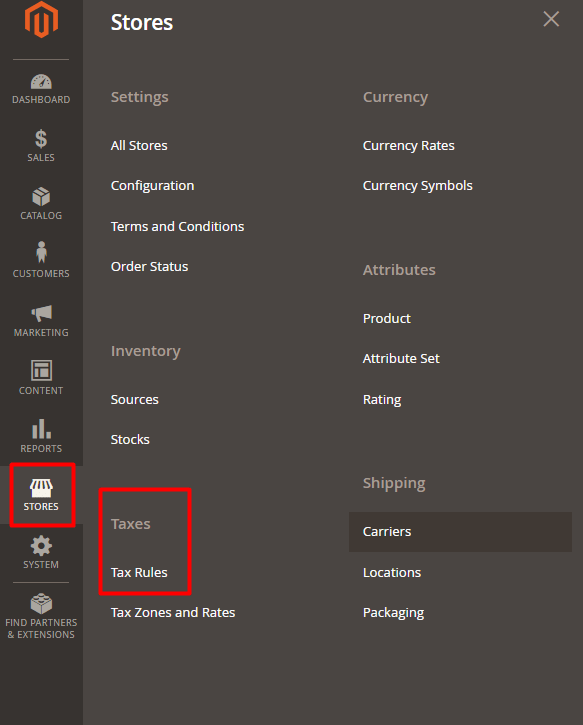Go to Tax Zones and Rates
Image resolution: width=583 pixels, height=725 pixels.
click(172, 613)
